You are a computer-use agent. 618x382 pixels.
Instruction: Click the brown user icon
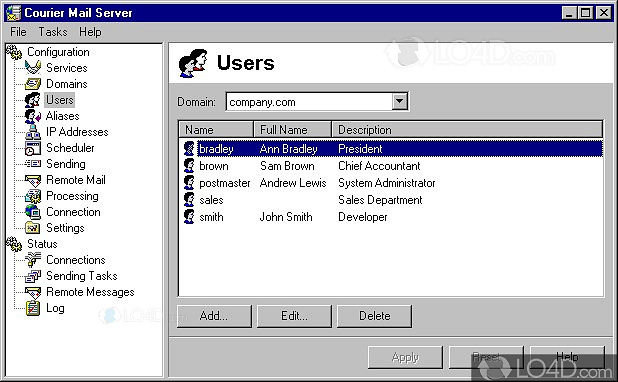tap(189, 166)
